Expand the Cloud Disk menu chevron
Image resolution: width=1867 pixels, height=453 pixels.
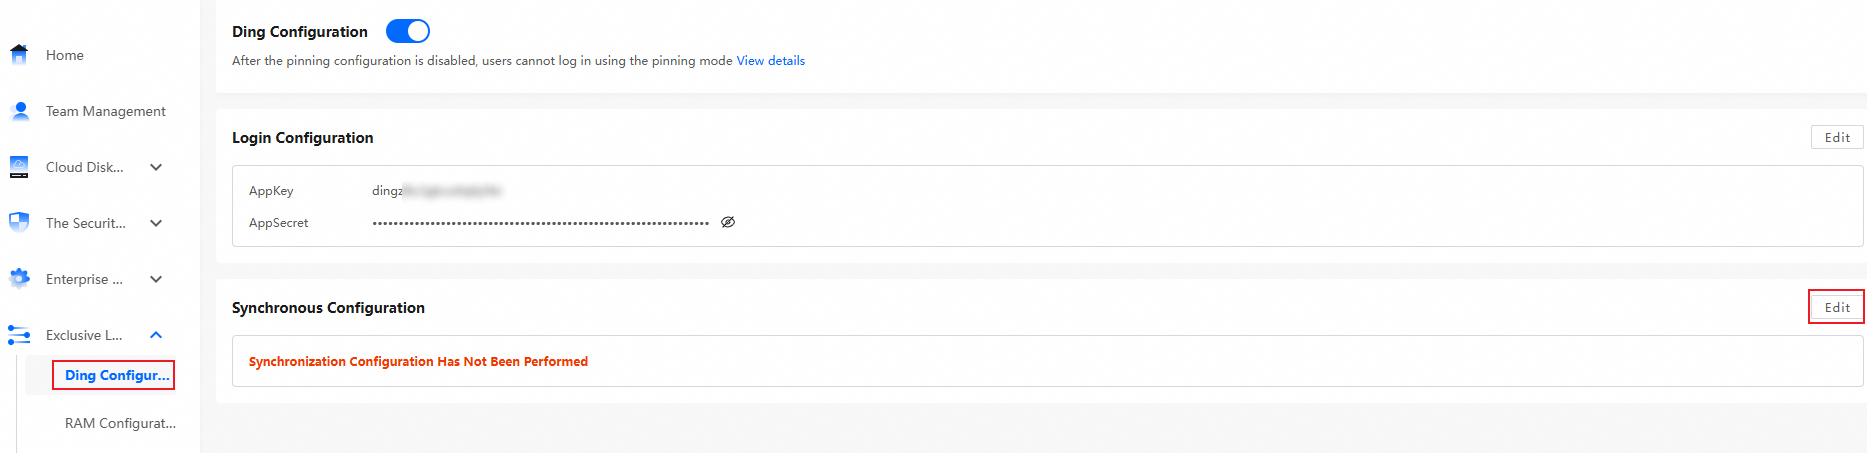pos(156,167)
